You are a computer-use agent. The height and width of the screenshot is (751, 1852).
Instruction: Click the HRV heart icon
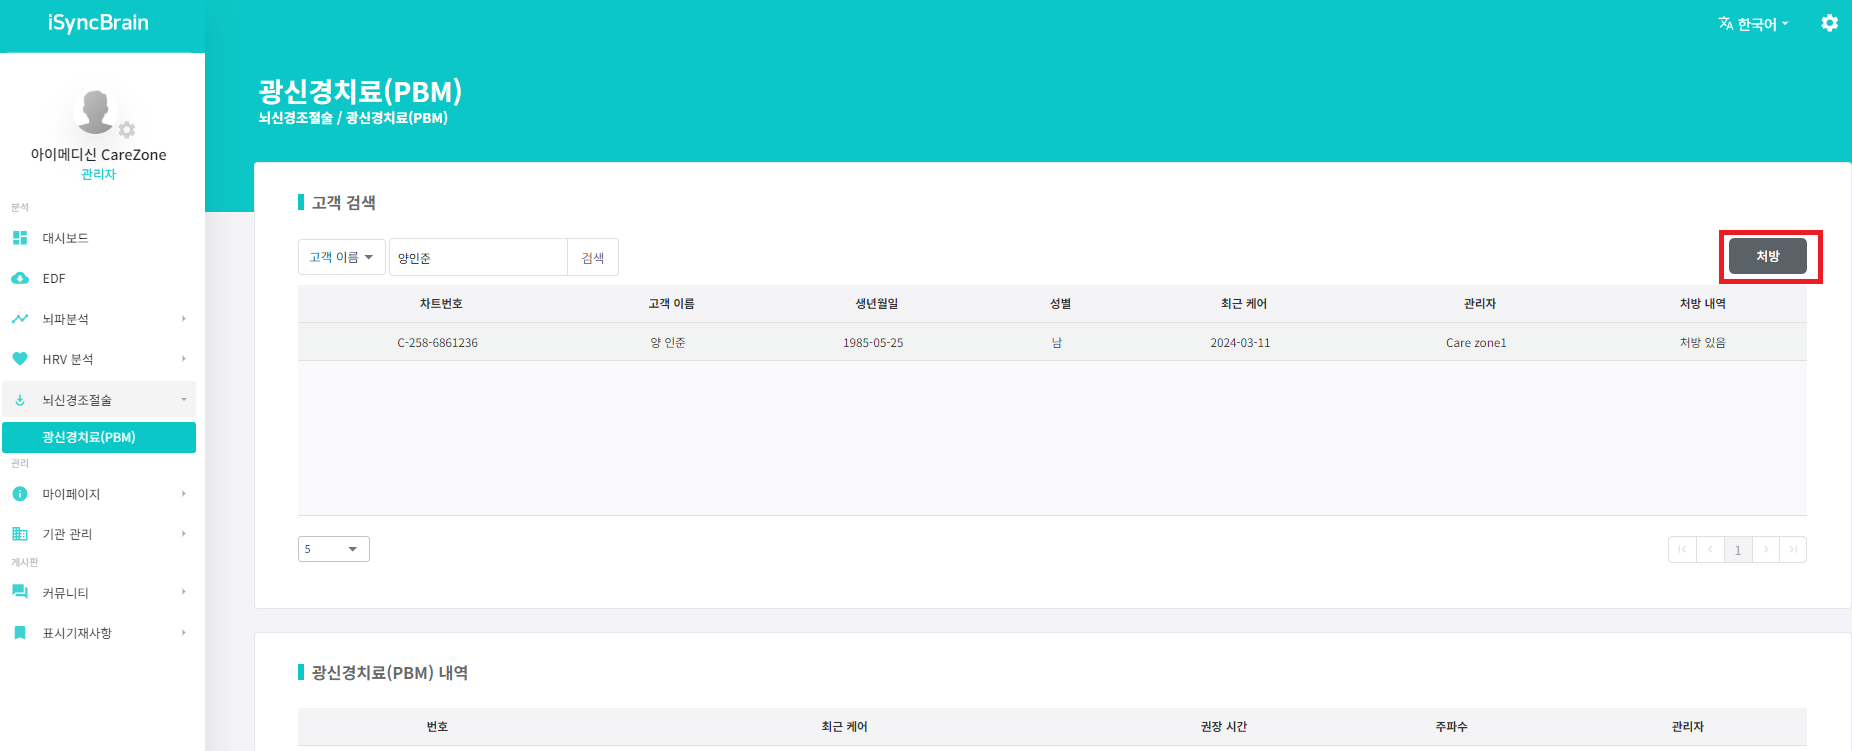(20, 359)
